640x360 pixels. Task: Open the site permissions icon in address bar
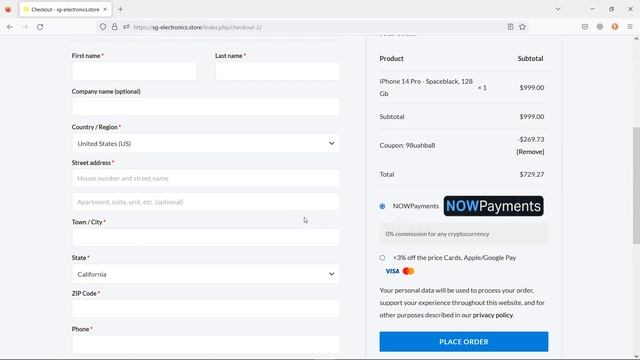click(x=126, y=27)
